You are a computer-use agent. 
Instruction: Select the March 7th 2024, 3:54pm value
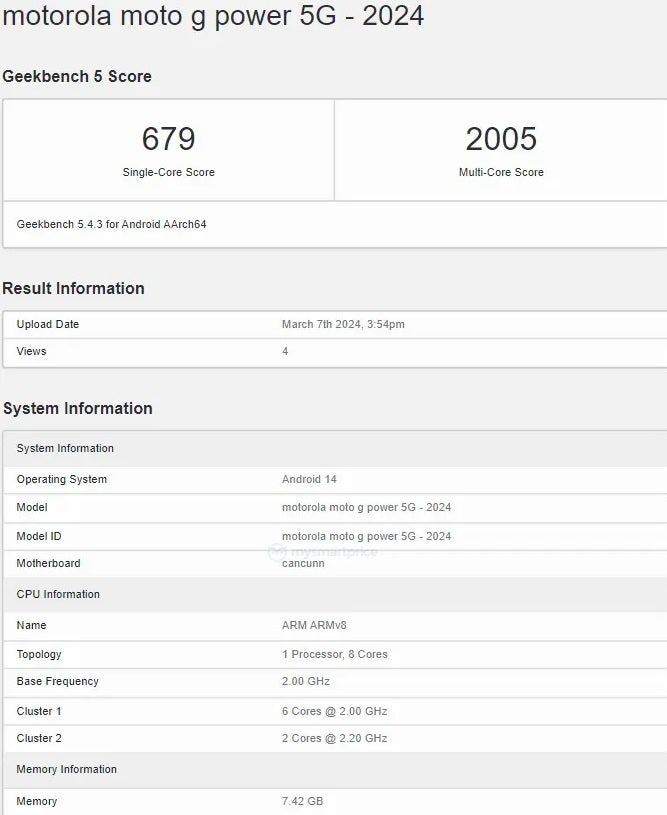[x=343, y=324]
